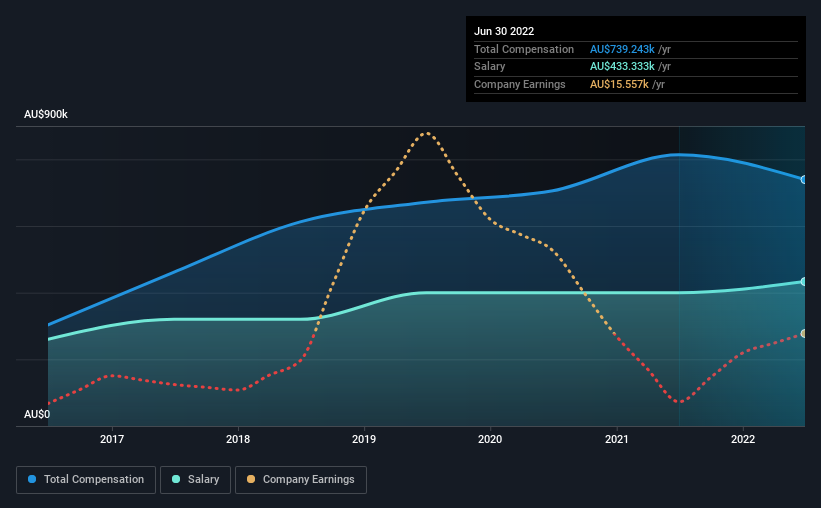
Task: Click the AU$433.333k salary value
Action: point(622,67)
